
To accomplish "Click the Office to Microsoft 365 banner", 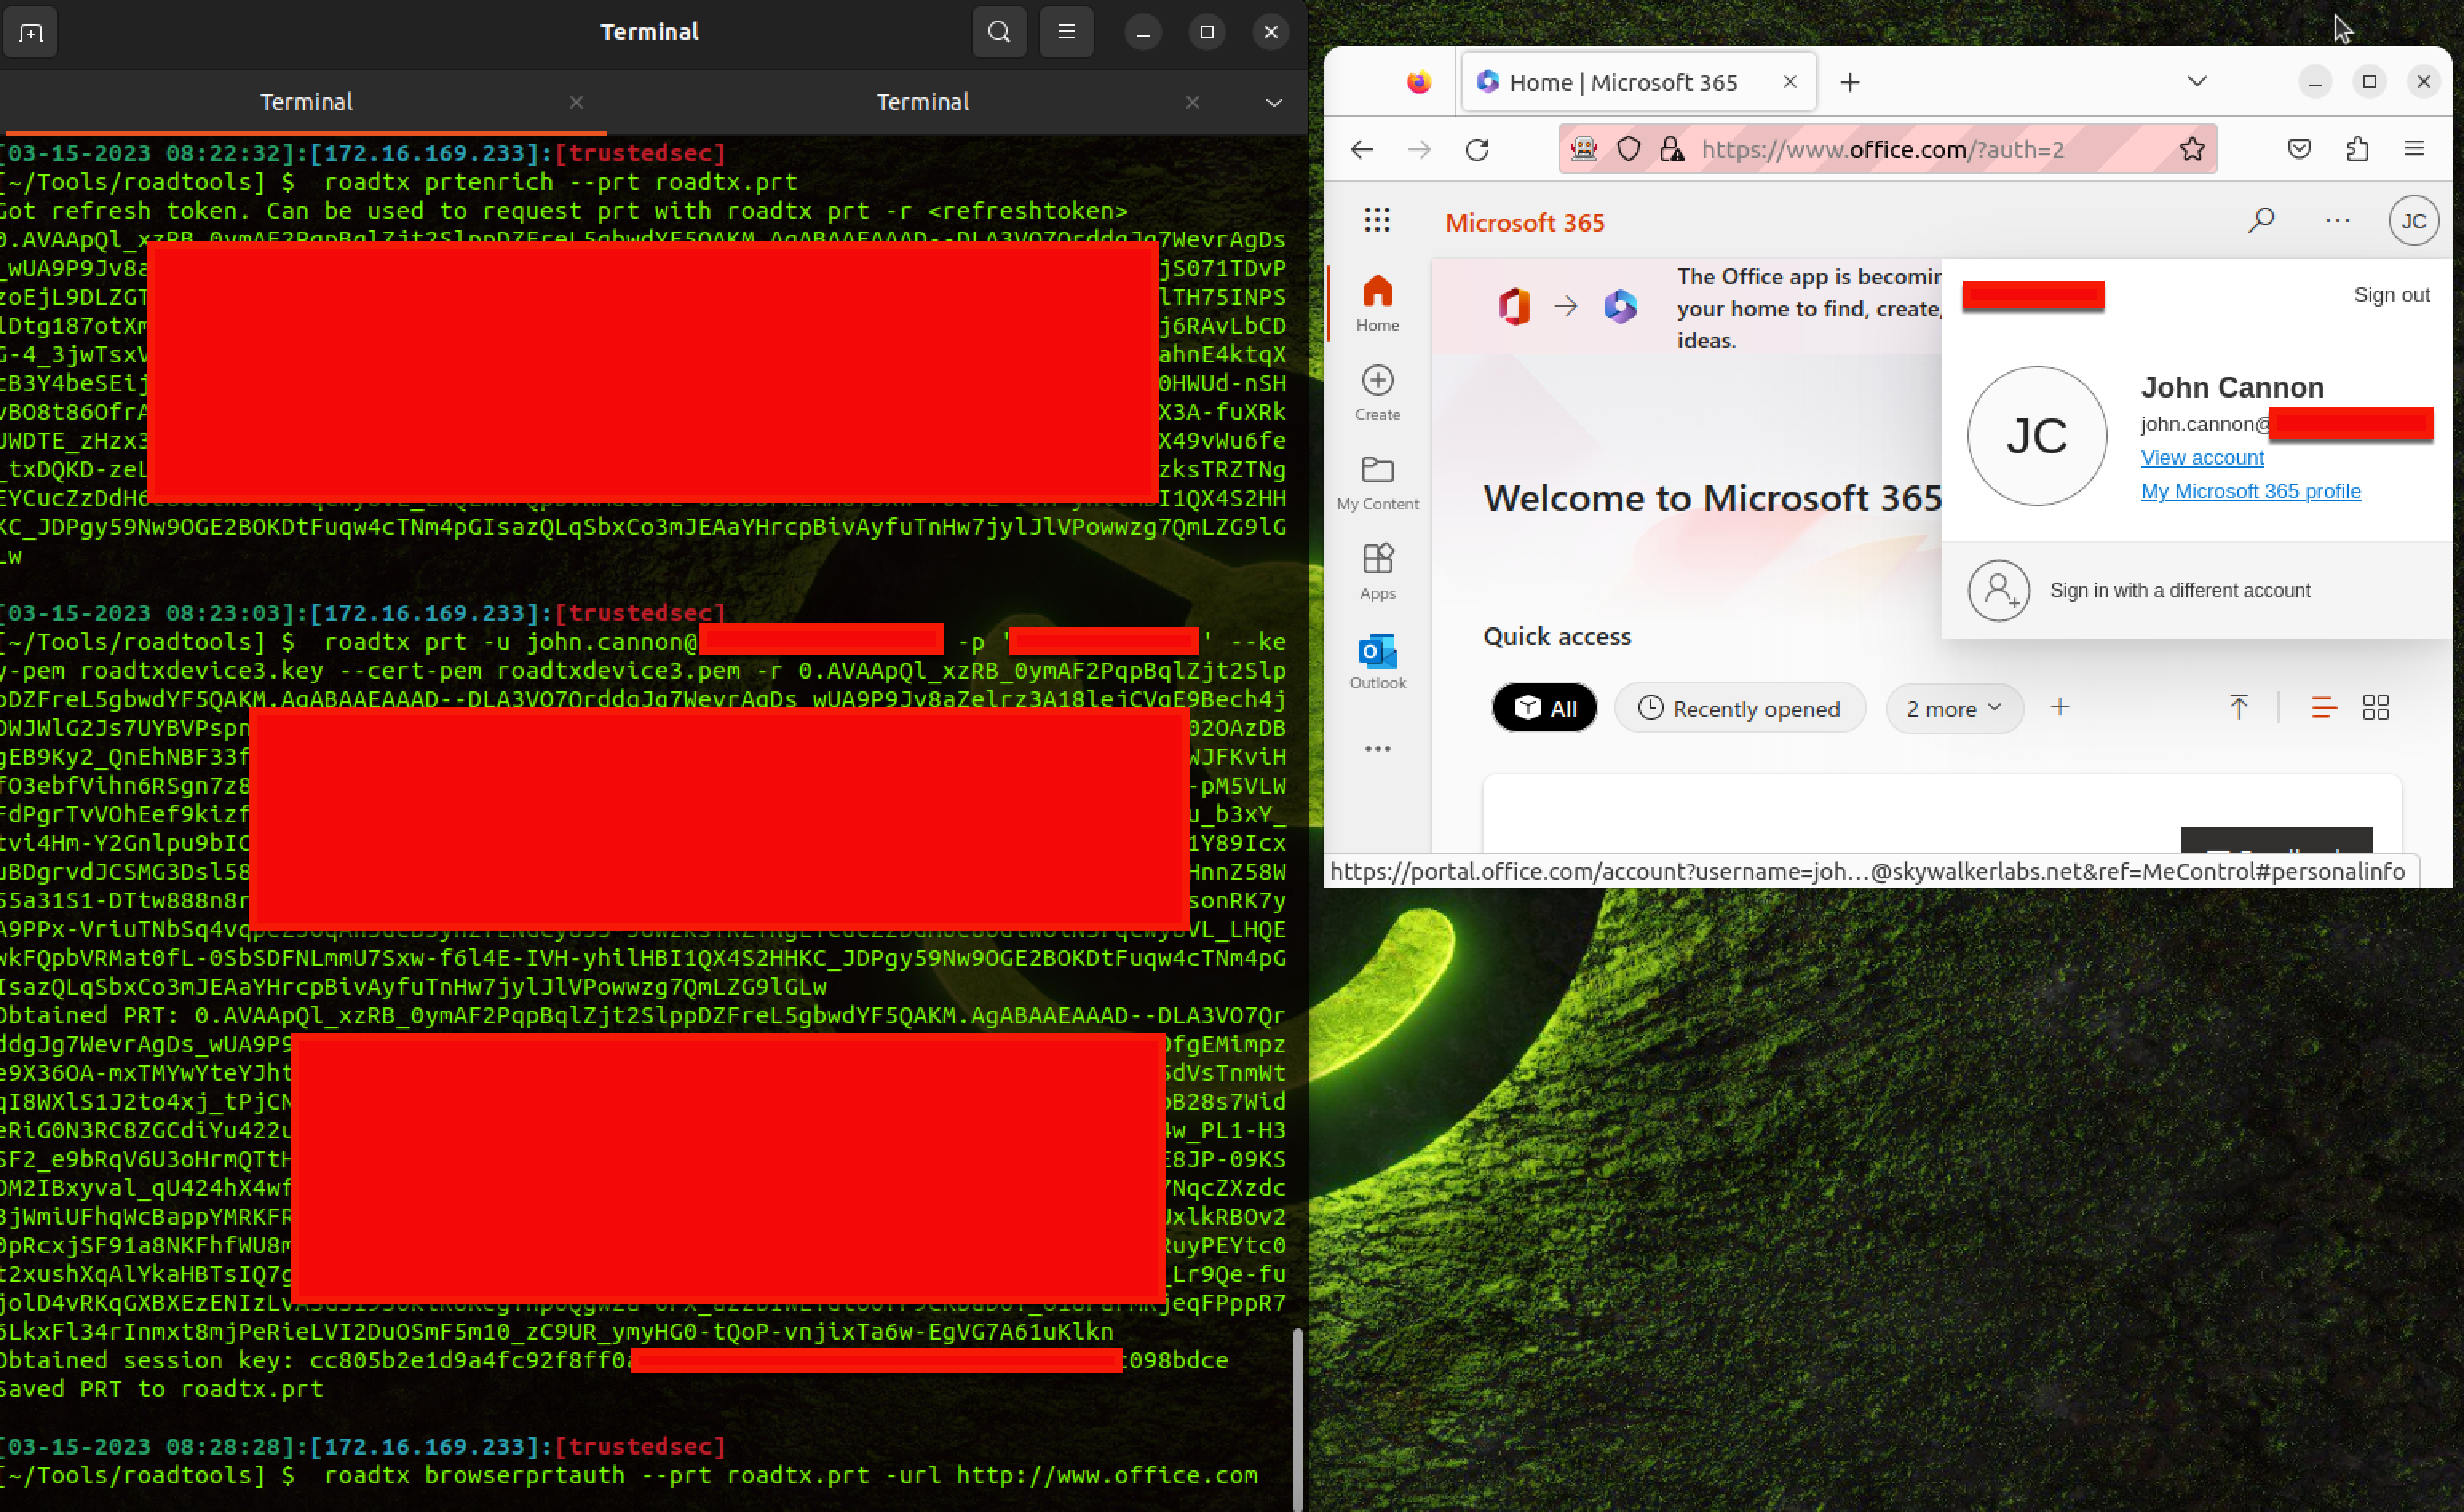I will (1688, 307).
